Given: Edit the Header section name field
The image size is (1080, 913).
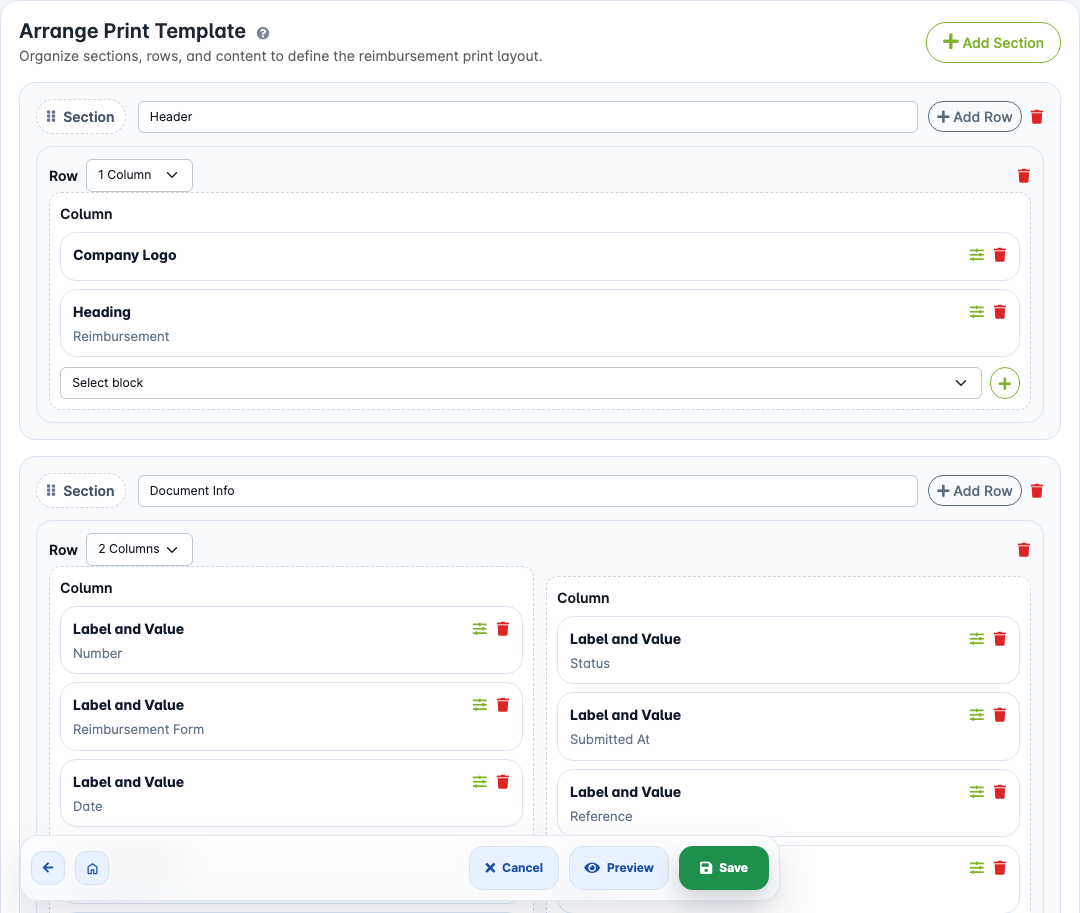Looking at the screenshot, I should pos(528,117).
